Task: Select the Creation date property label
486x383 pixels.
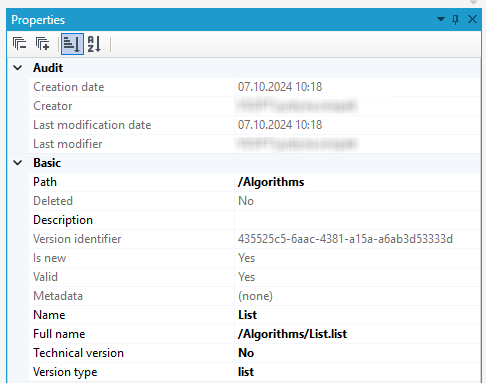Action: pos(69,87)
